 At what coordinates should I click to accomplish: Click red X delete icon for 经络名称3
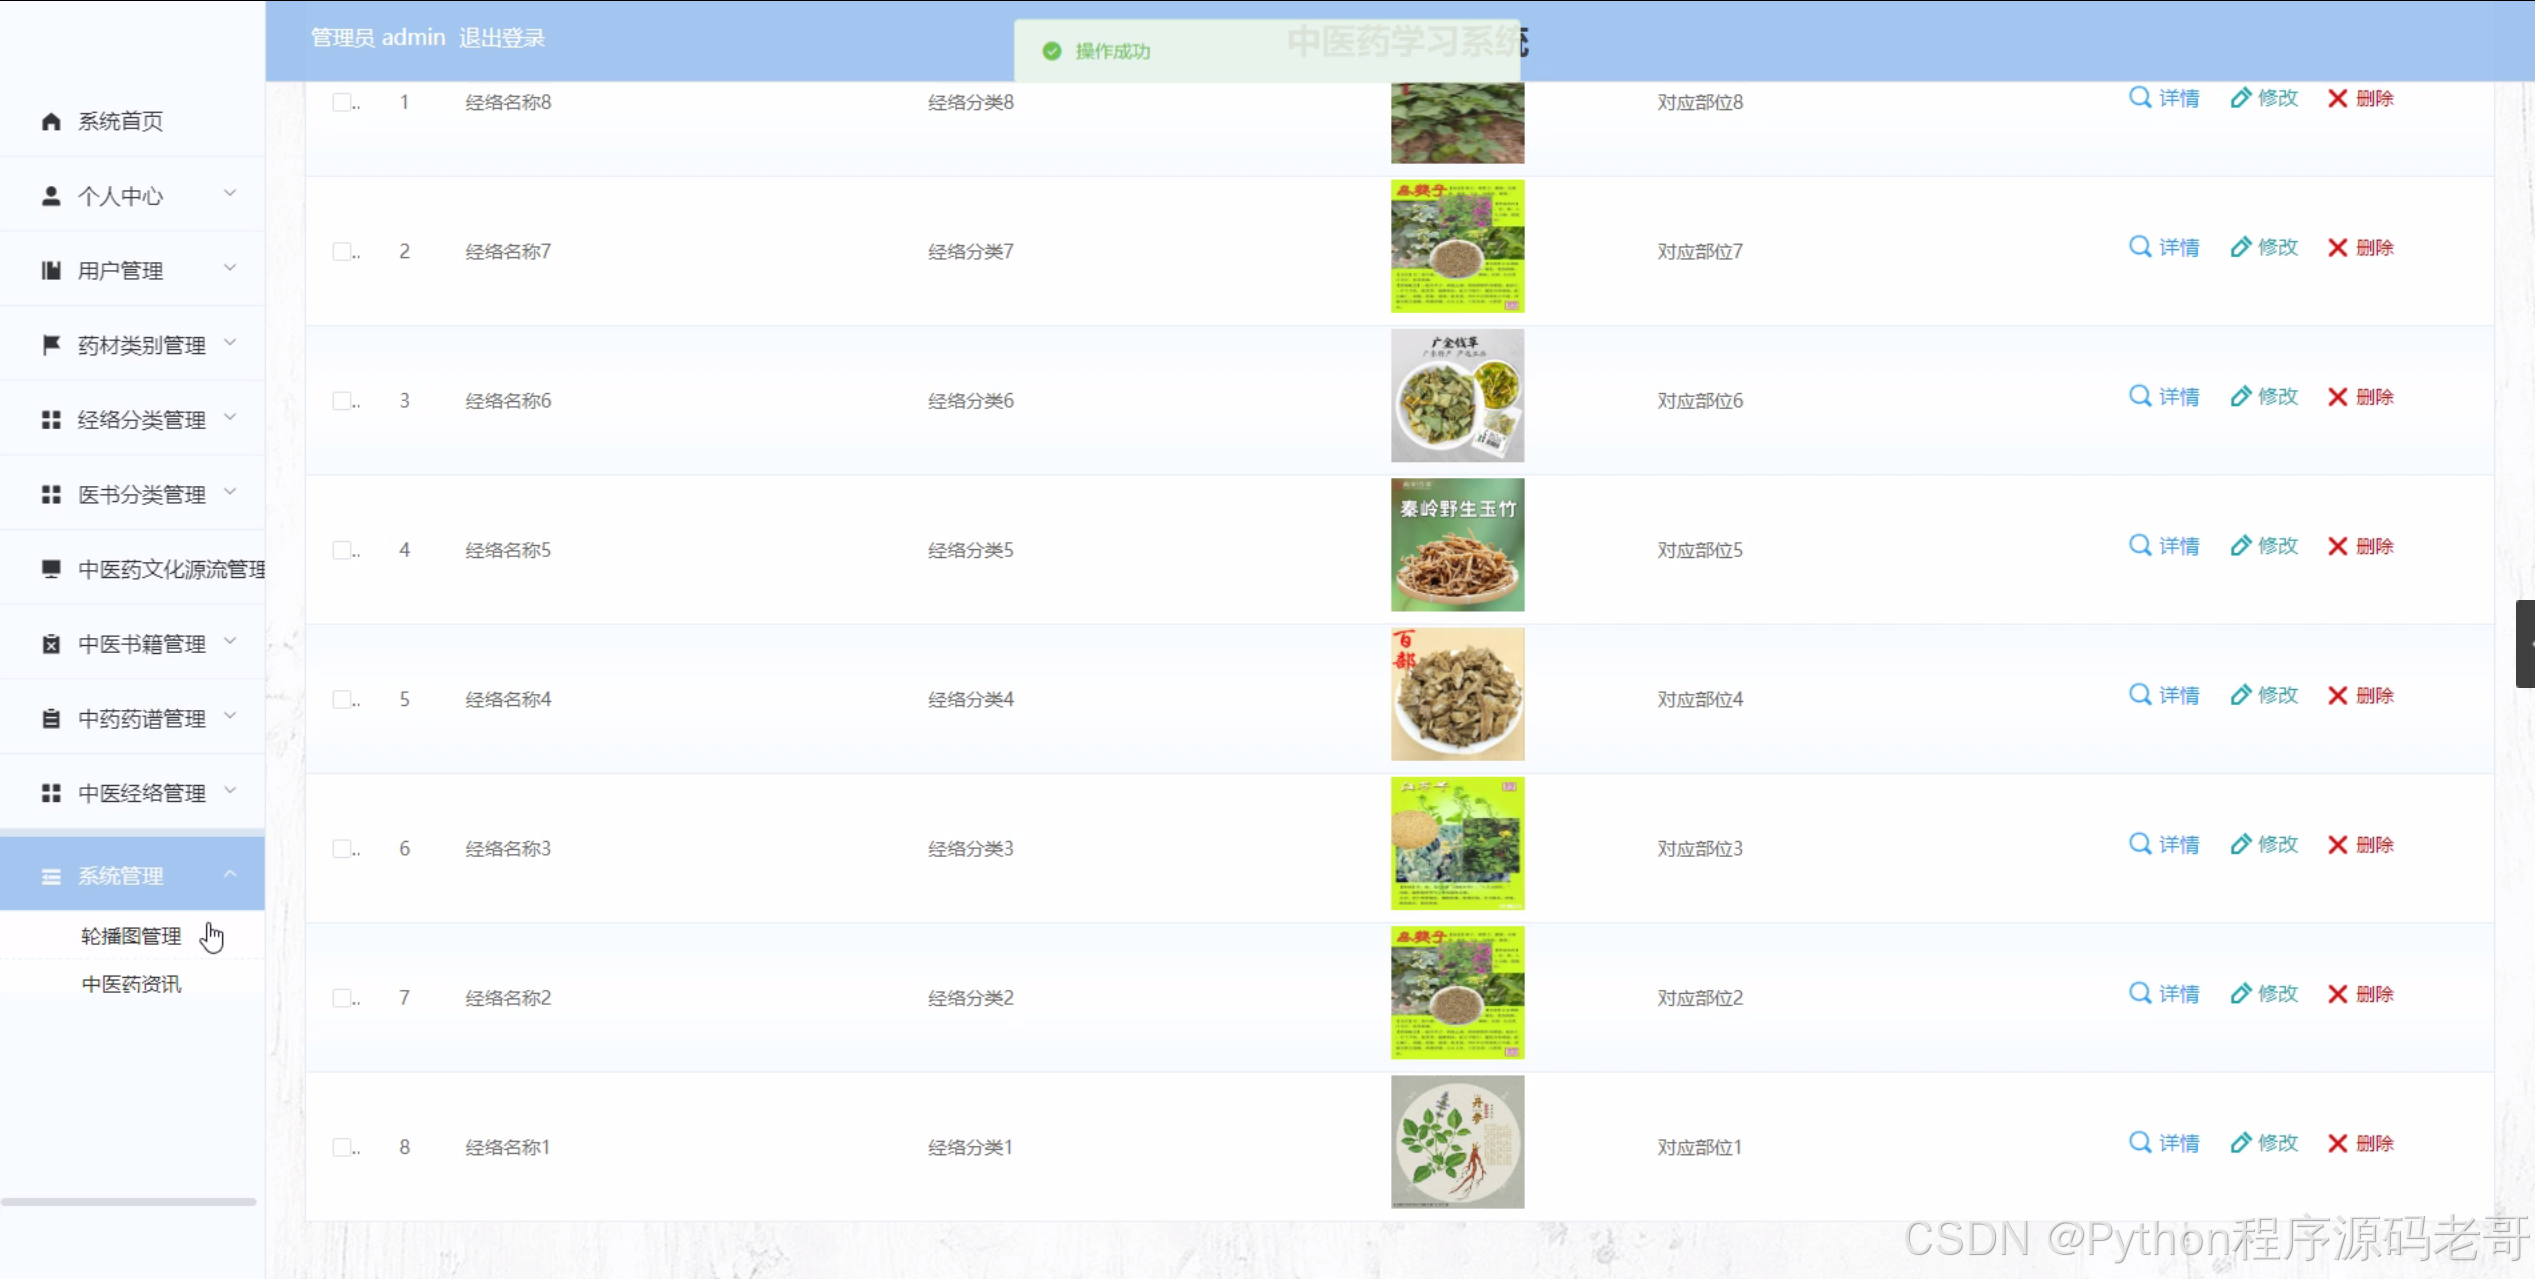point(2337,845)
